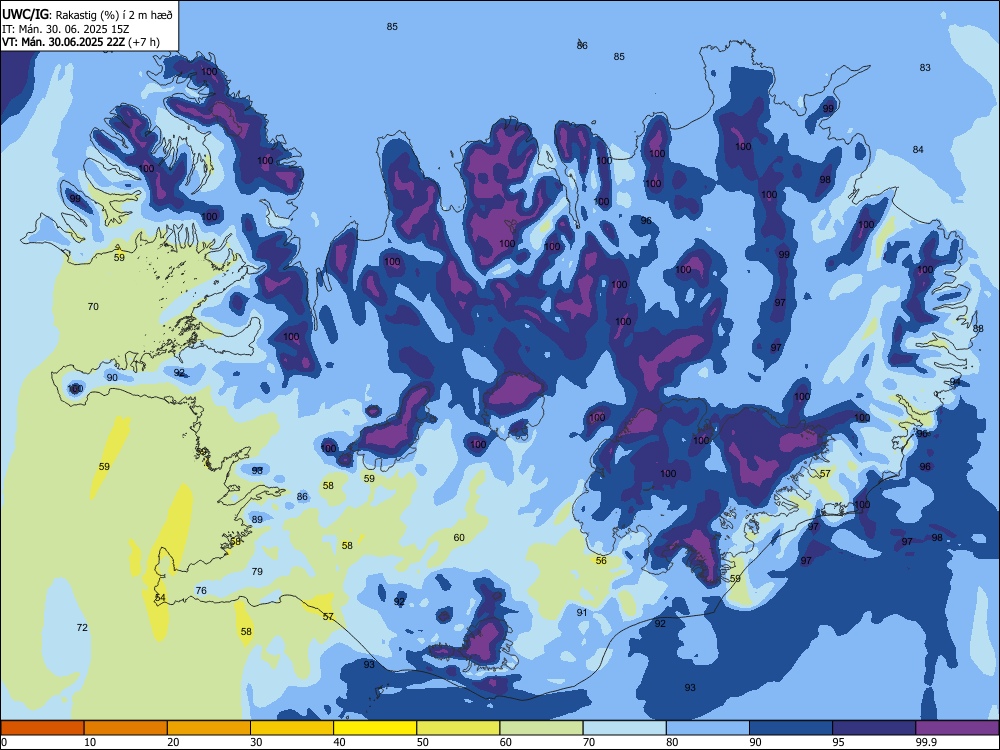Click the map value '79'

[257, 571]
